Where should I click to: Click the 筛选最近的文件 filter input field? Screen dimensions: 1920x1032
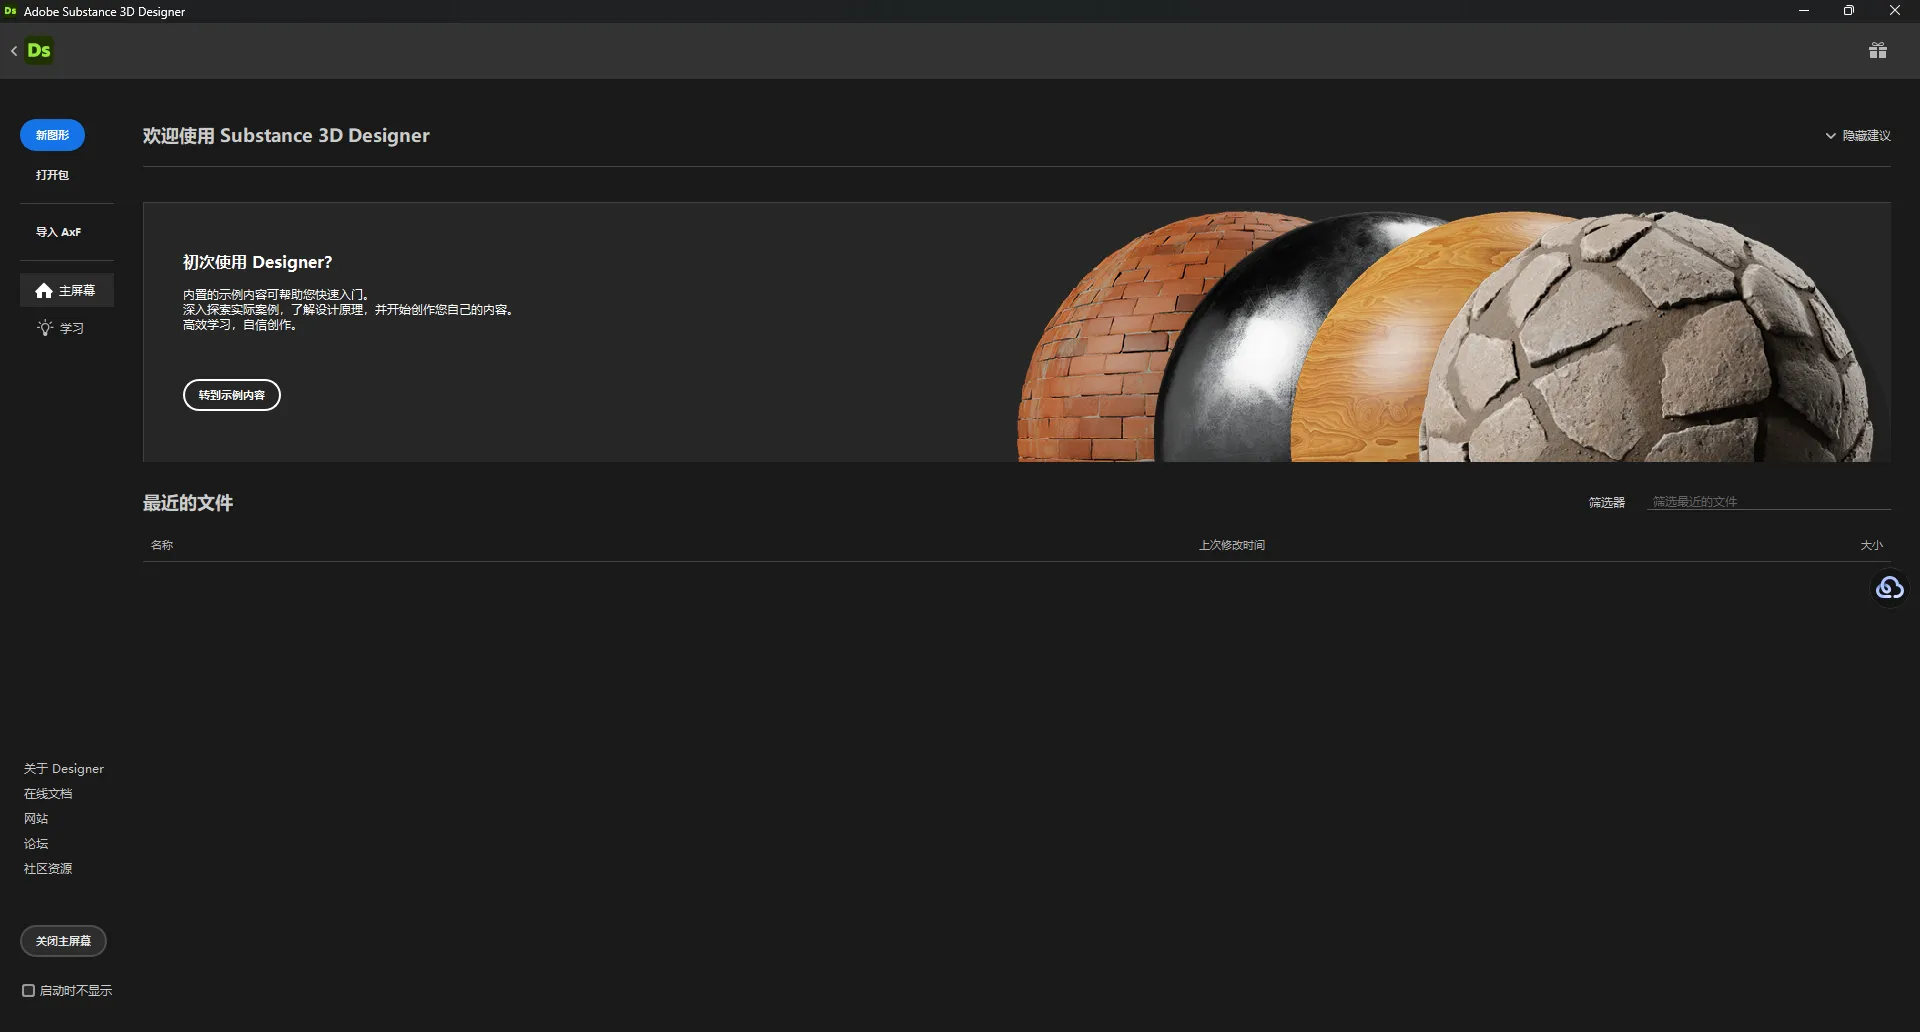(1768, 502)
